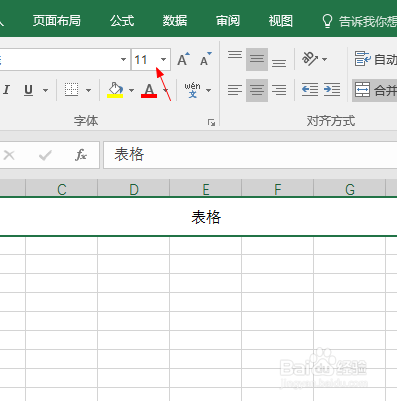Click the wén phonetic guide icon
Screen dimensions: 397x401
(x=193, y=90)
